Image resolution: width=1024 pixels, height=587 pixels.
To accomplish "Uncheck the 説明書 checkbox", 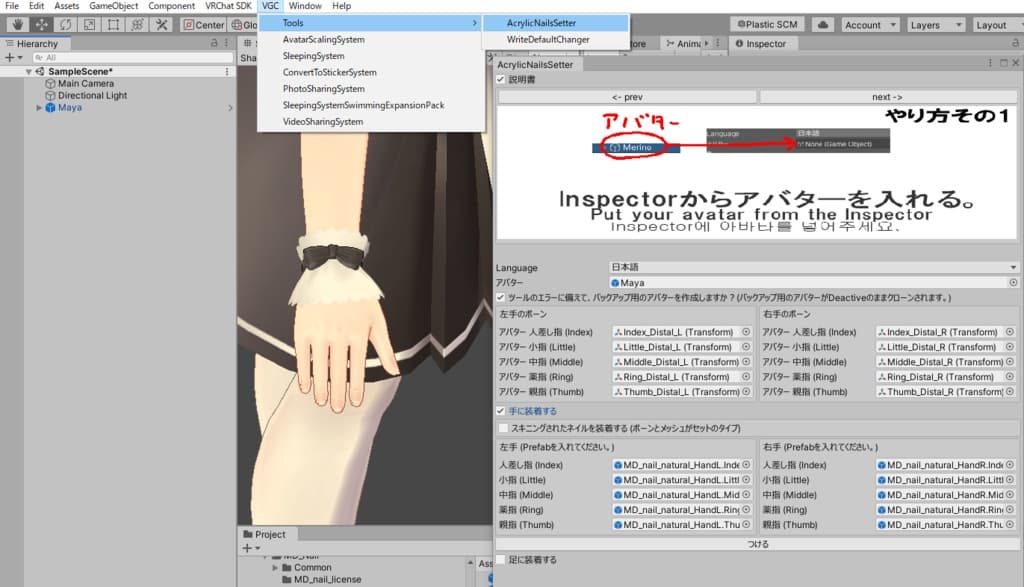I will point(501,79).
